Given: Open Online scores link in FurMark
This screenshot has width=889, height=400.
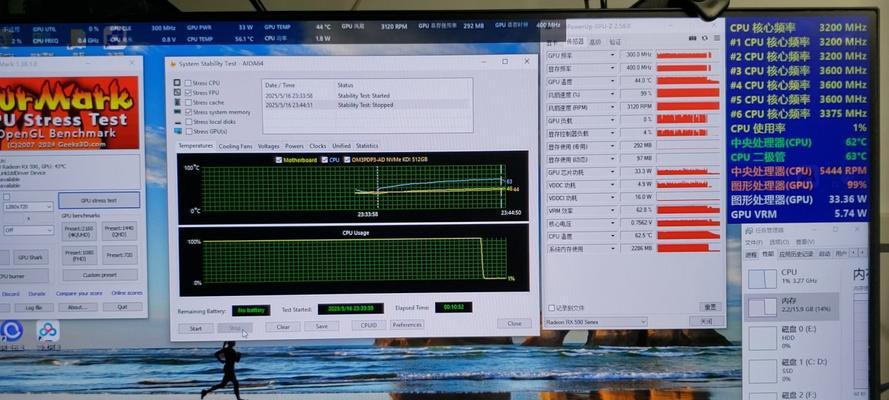Looking at the screenshot, I should click(126, 293).
